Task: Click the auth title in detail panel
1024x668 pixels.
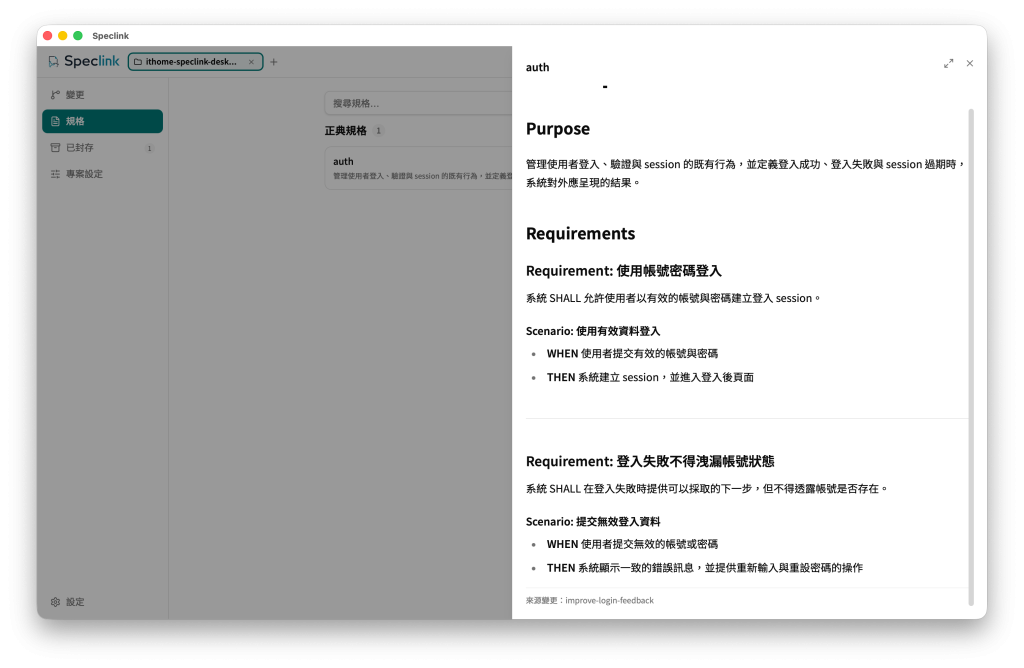Action: 537,67
